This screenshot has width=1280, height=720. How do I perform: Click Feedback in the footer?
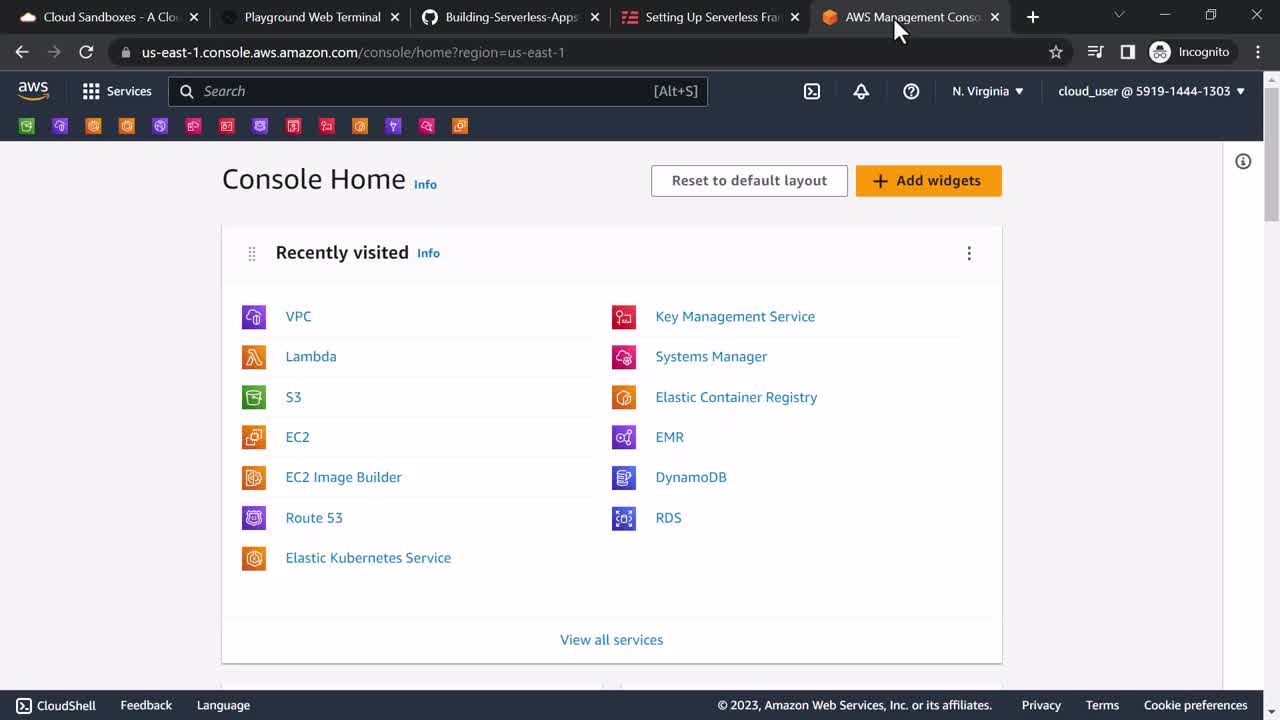coord(146,705)
